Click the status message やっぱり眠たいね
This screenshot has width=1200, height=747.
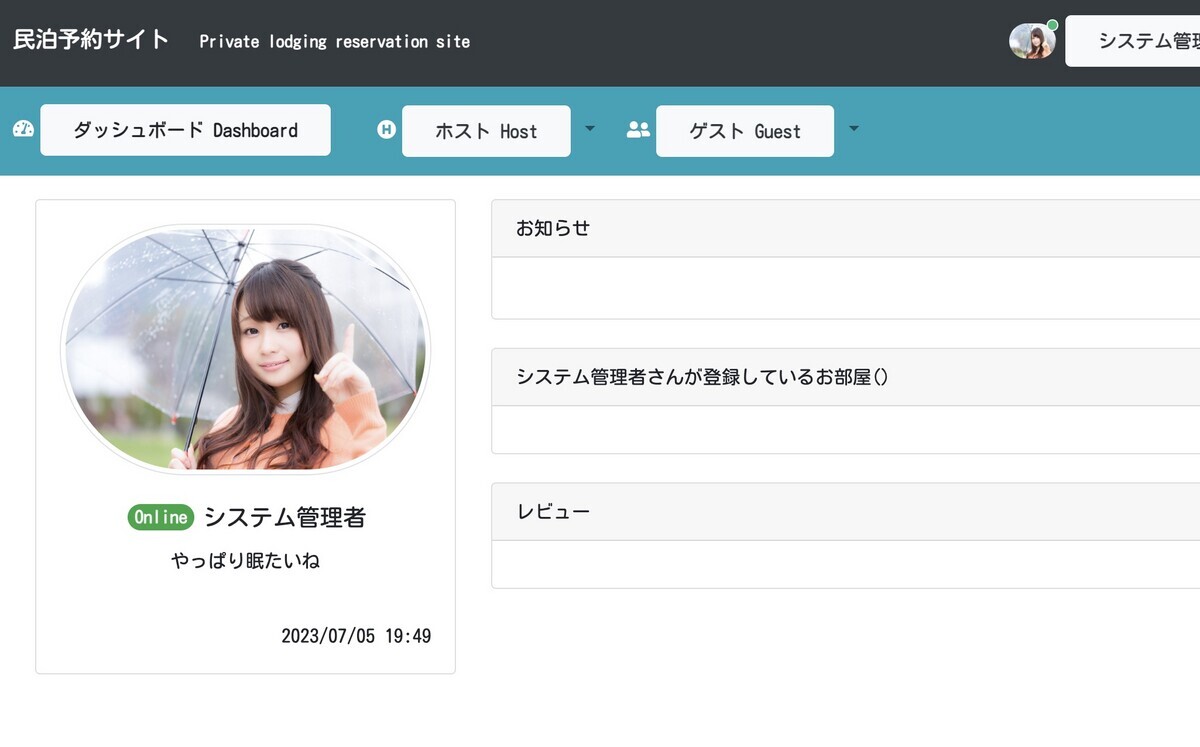tap(244, 561)
